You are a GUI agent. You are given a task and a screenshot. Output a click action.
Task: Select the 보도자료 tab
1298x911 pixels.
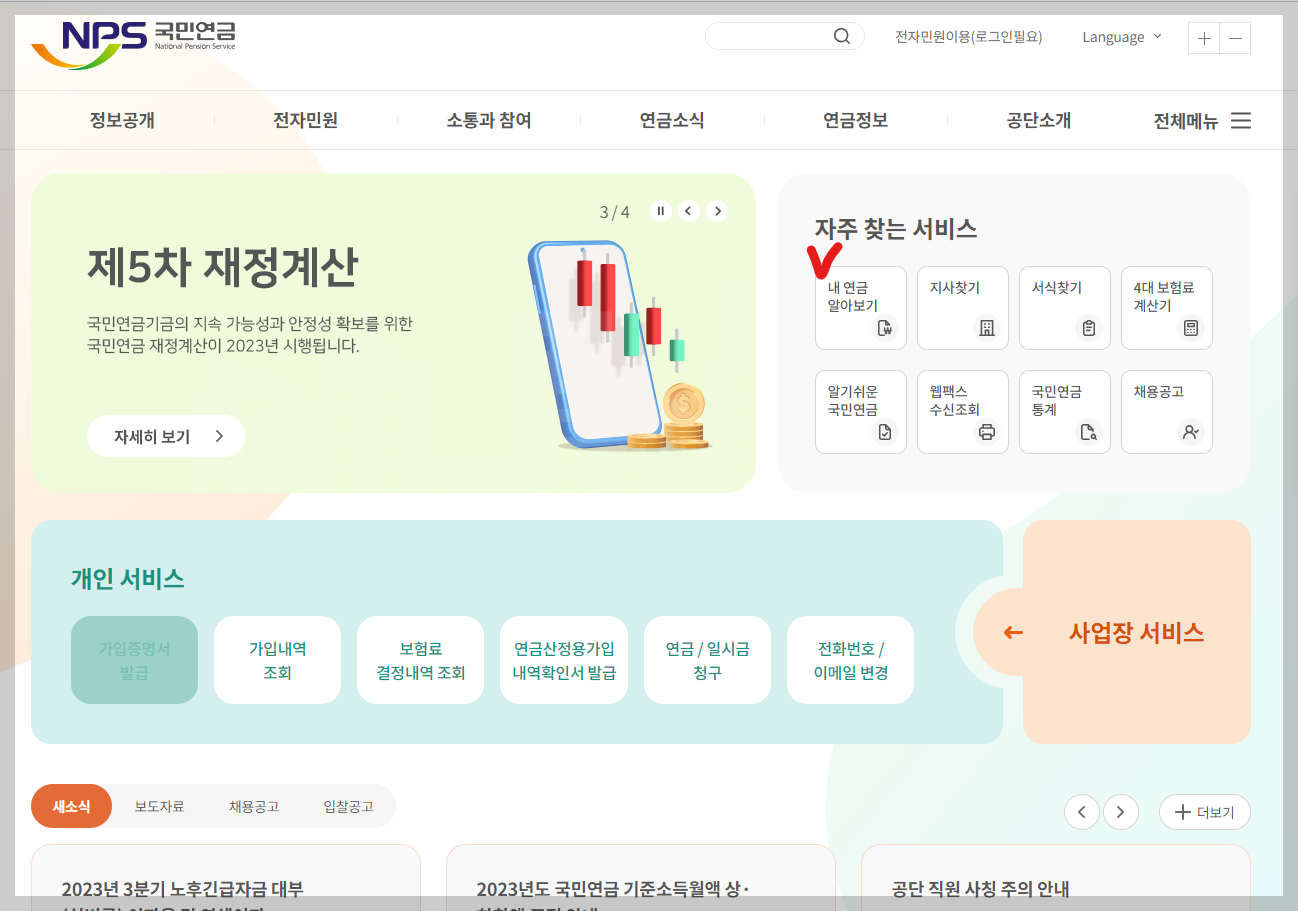coord(159,807)
